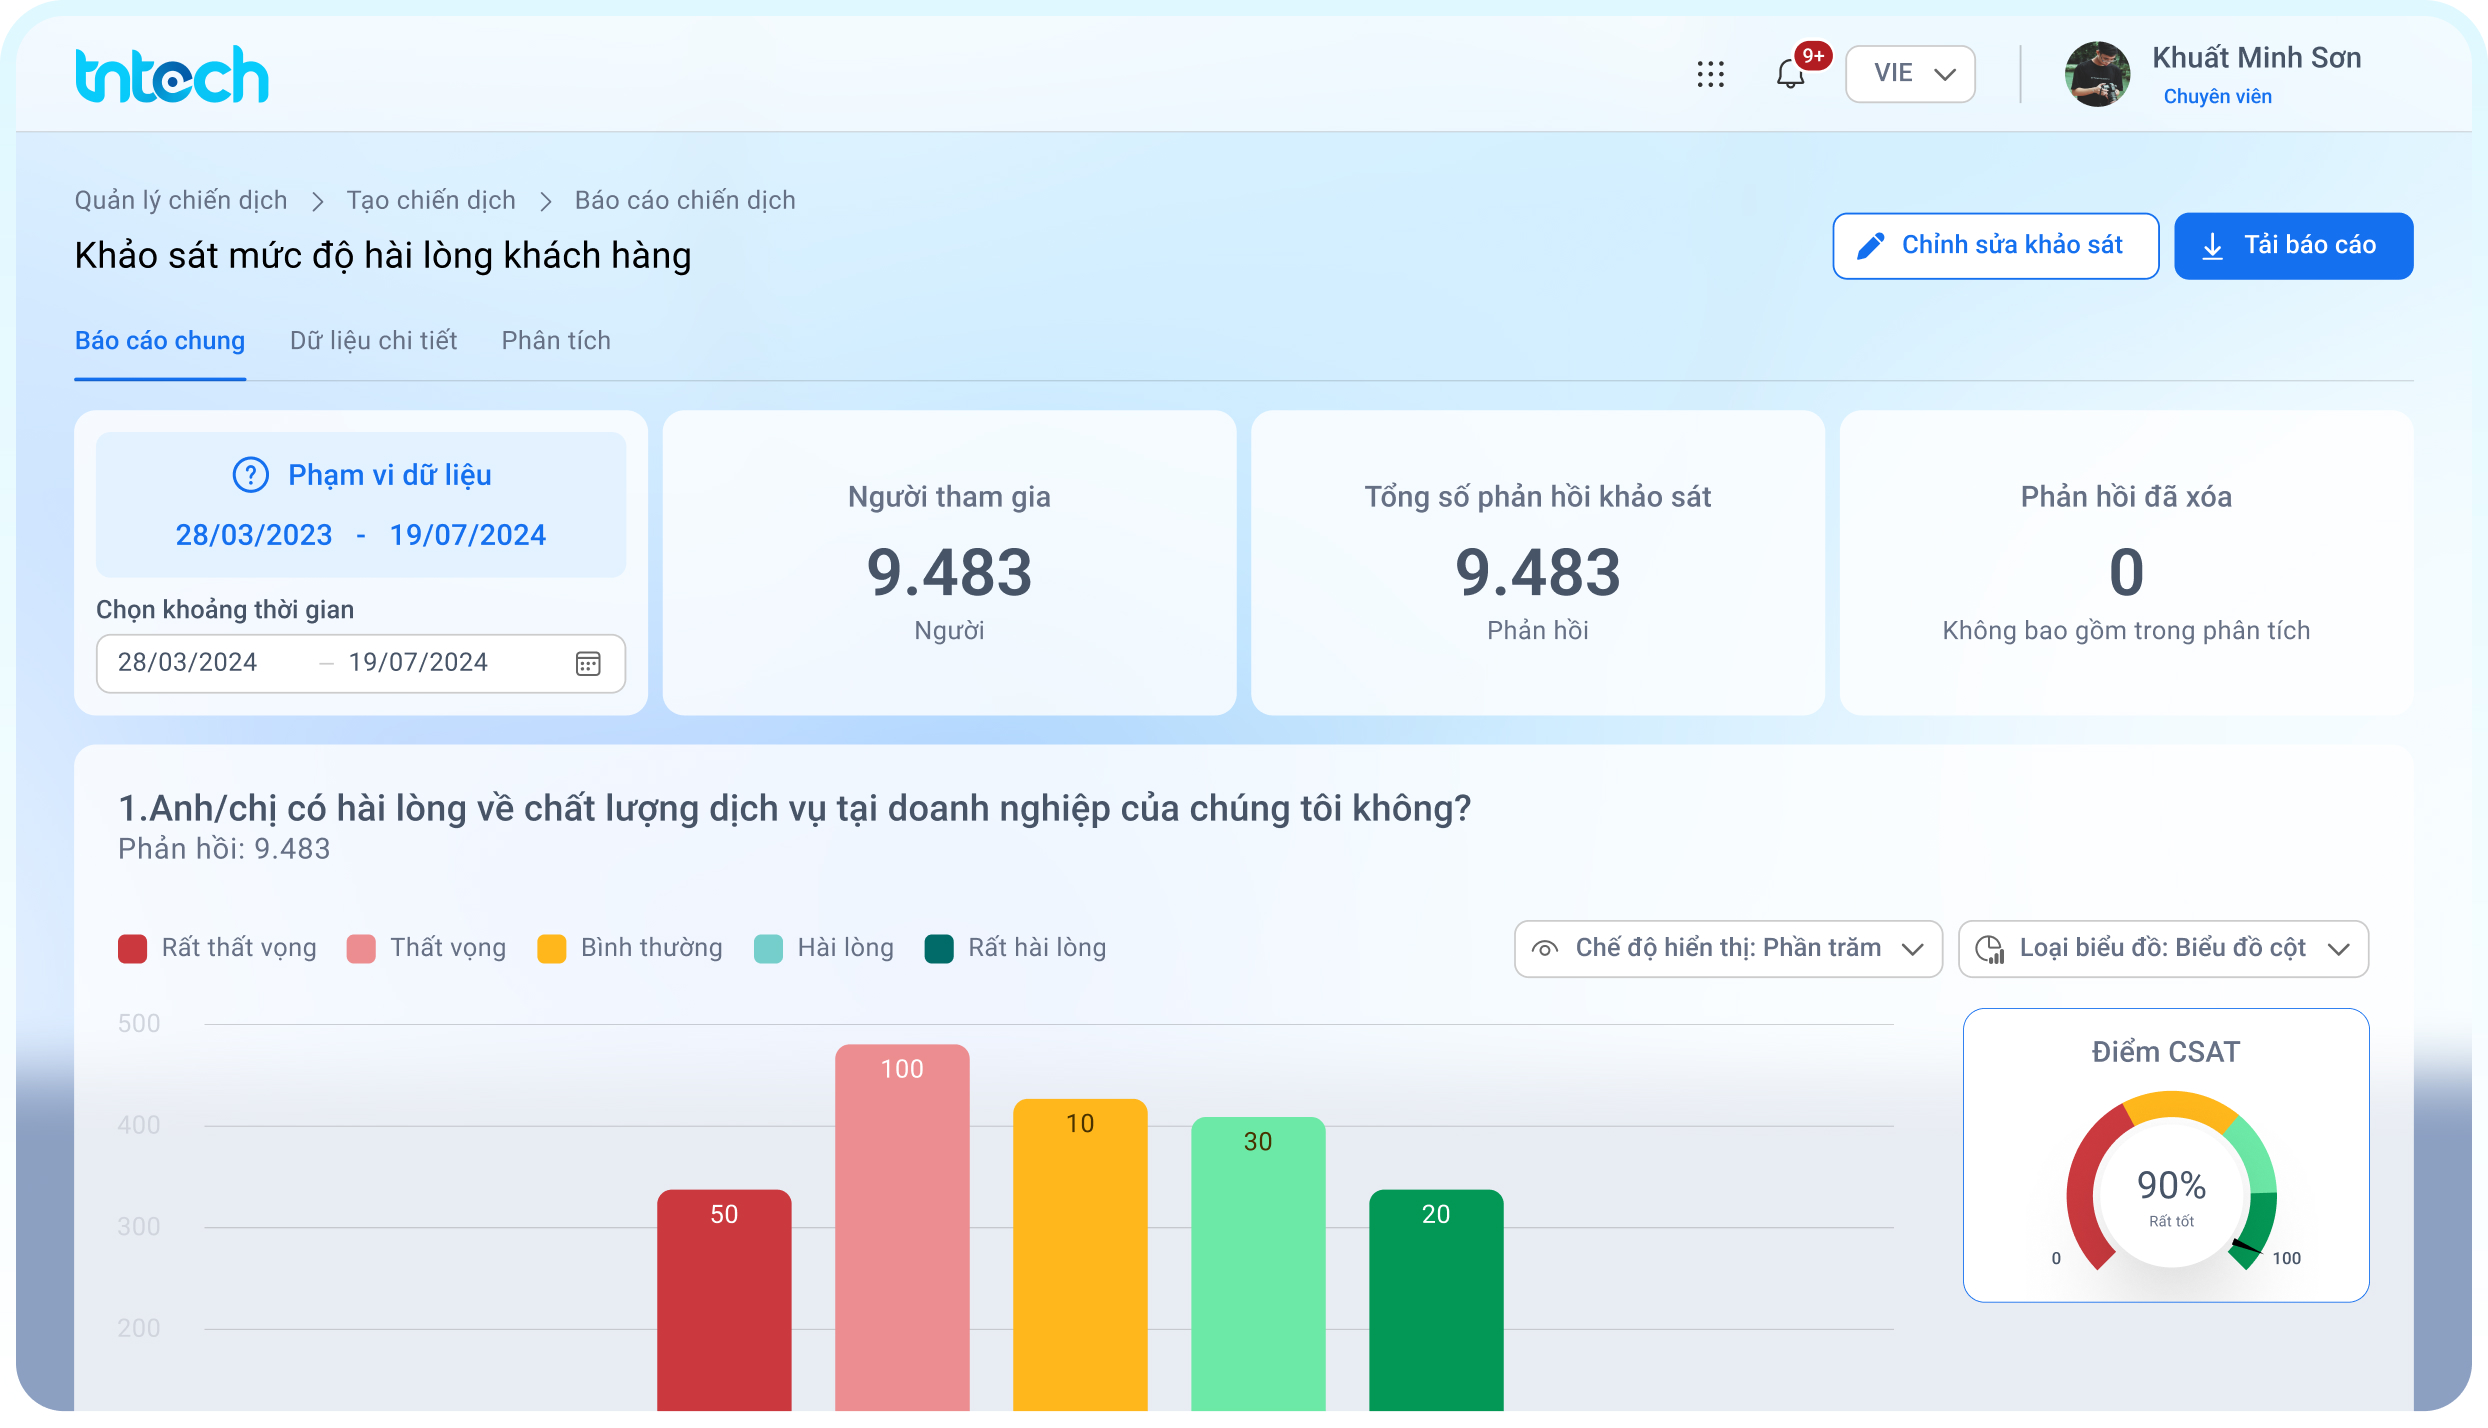Open the apps grid menu icon
2488x1428 pixels.
click(1710, 73)
